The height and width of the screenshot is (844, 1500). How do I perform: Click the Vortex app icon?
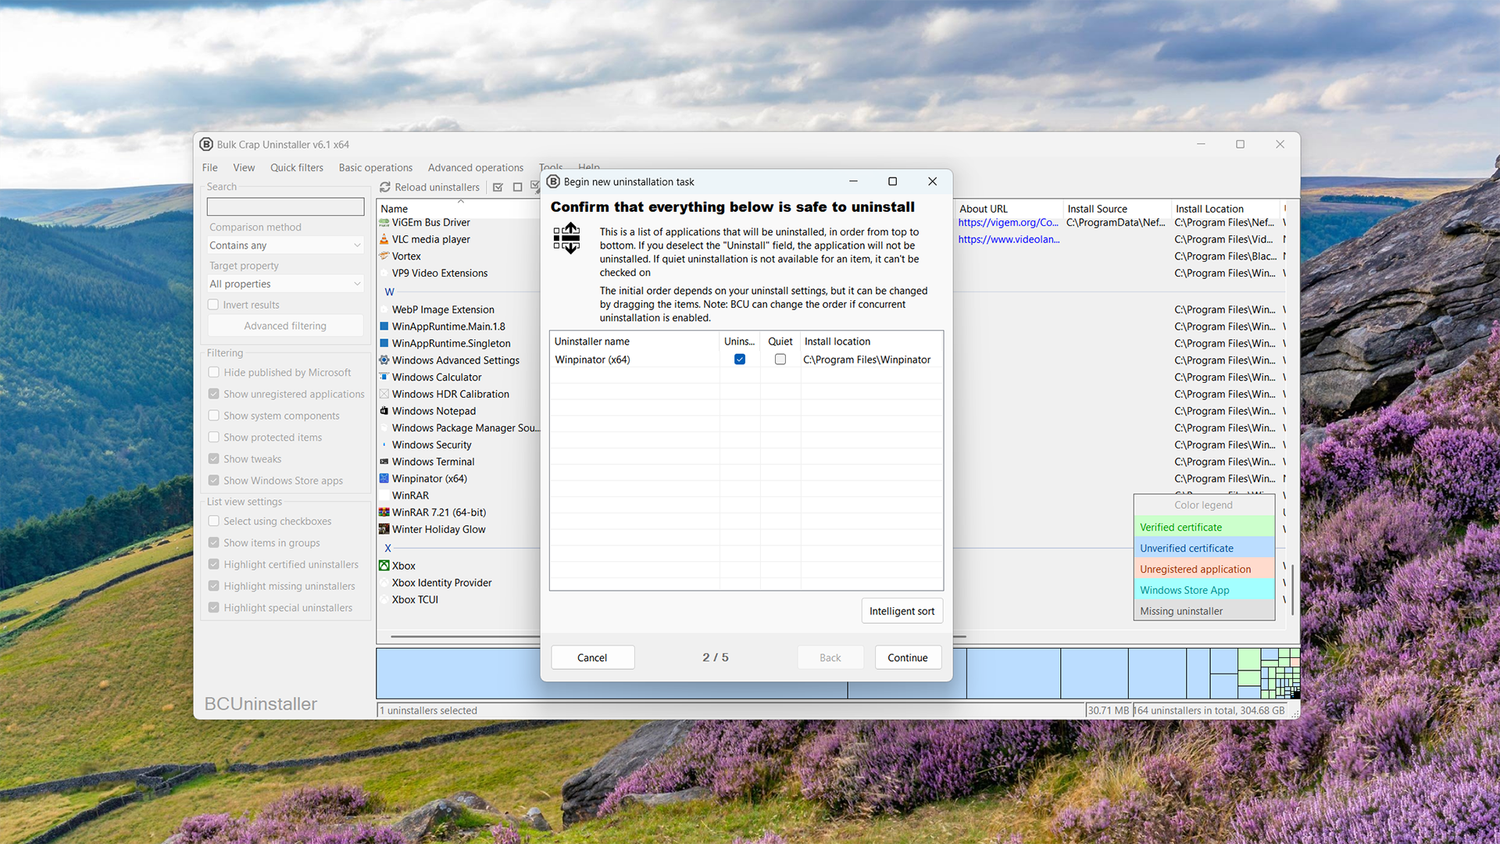point(384,256)
